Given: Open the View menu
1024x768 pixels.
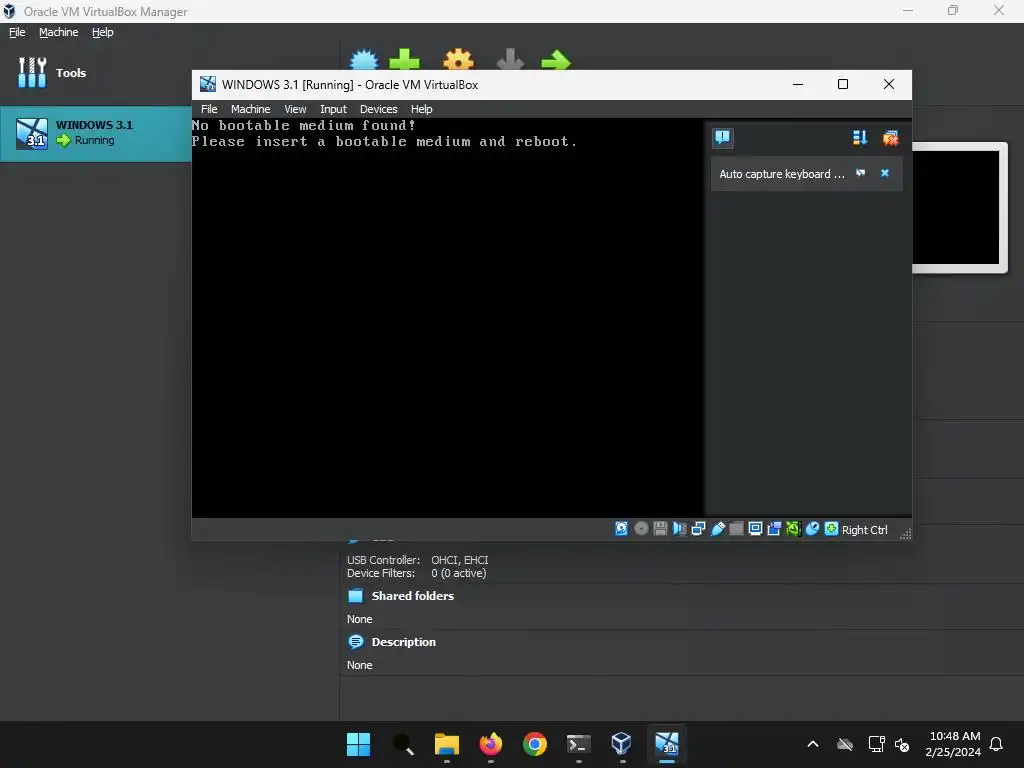Looking at the screenshot, I should 295,109.
